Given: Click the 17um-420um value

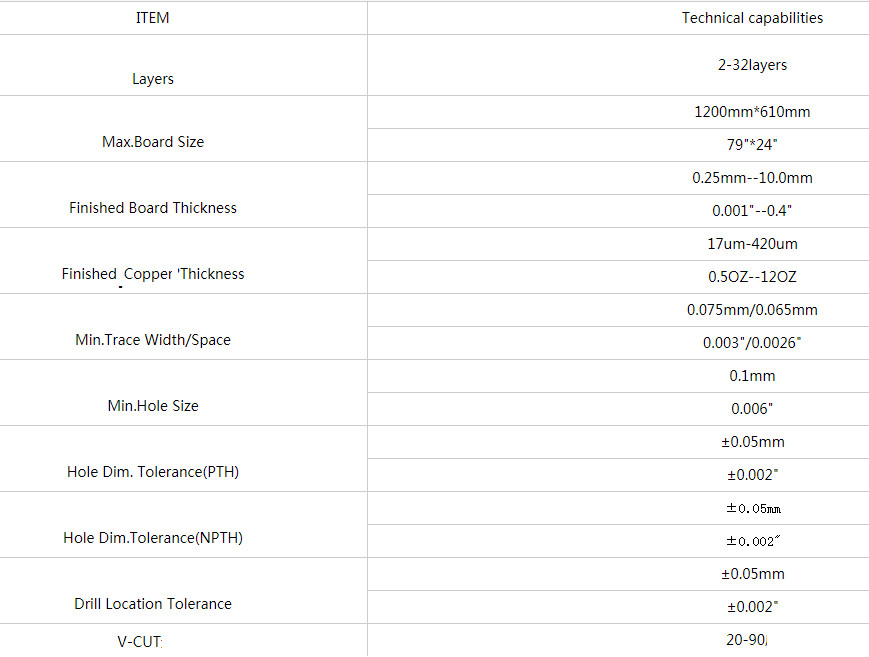Looking at the screenshot, I should point(752,244).
